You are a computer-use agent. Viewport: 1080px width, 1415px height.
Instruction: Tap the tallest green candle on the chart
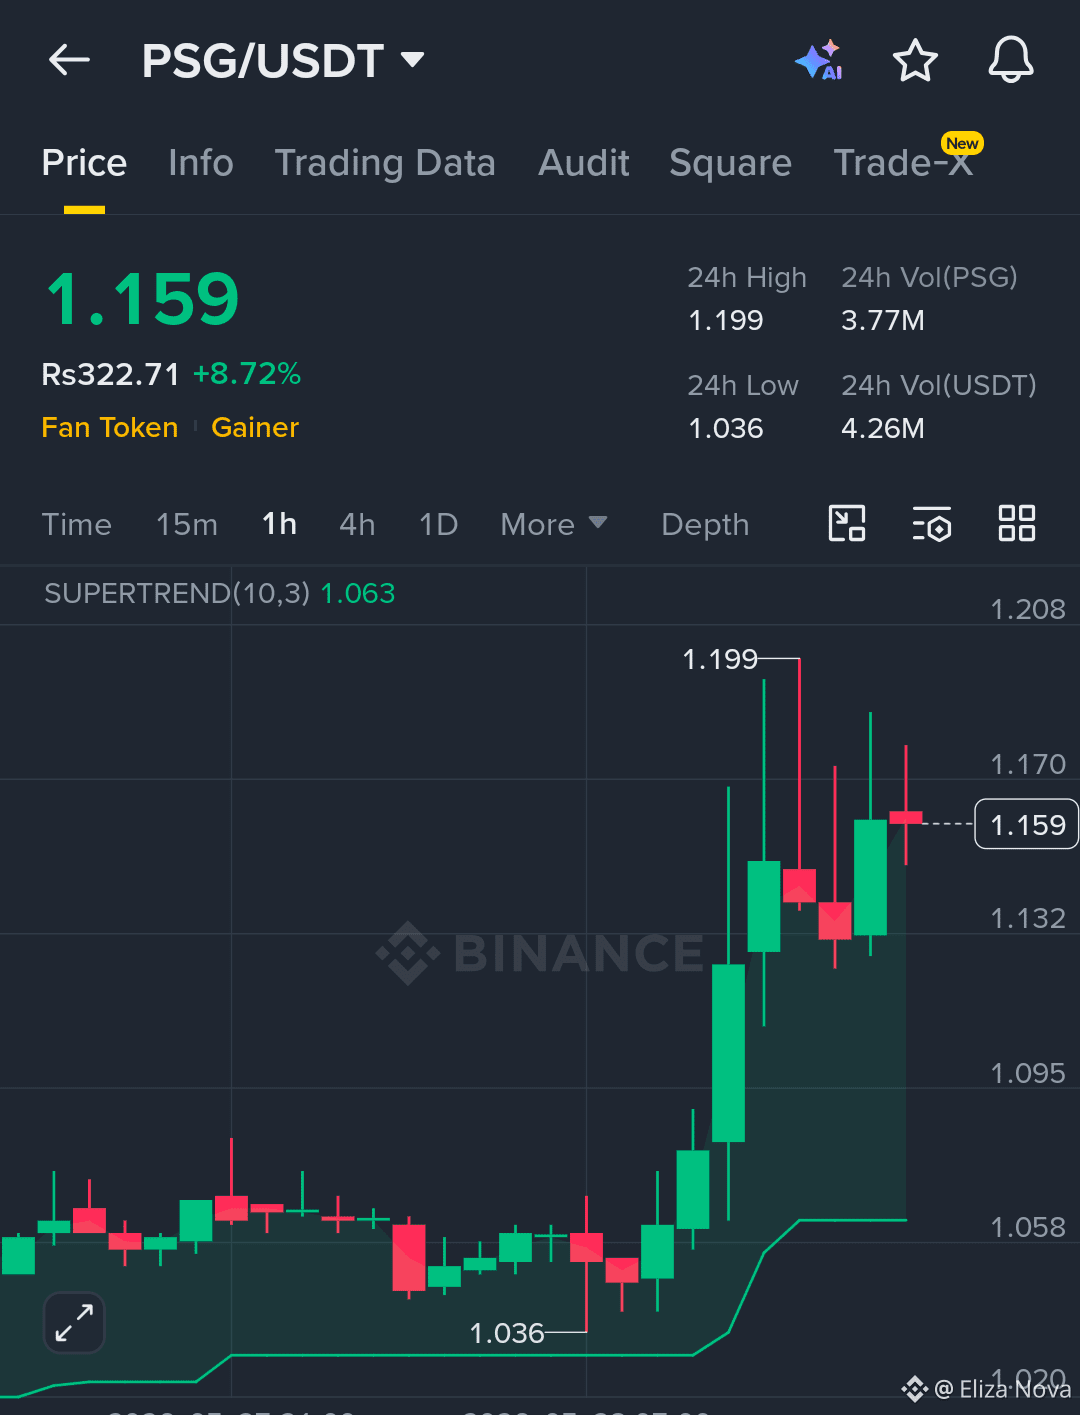coord(728,1053)
